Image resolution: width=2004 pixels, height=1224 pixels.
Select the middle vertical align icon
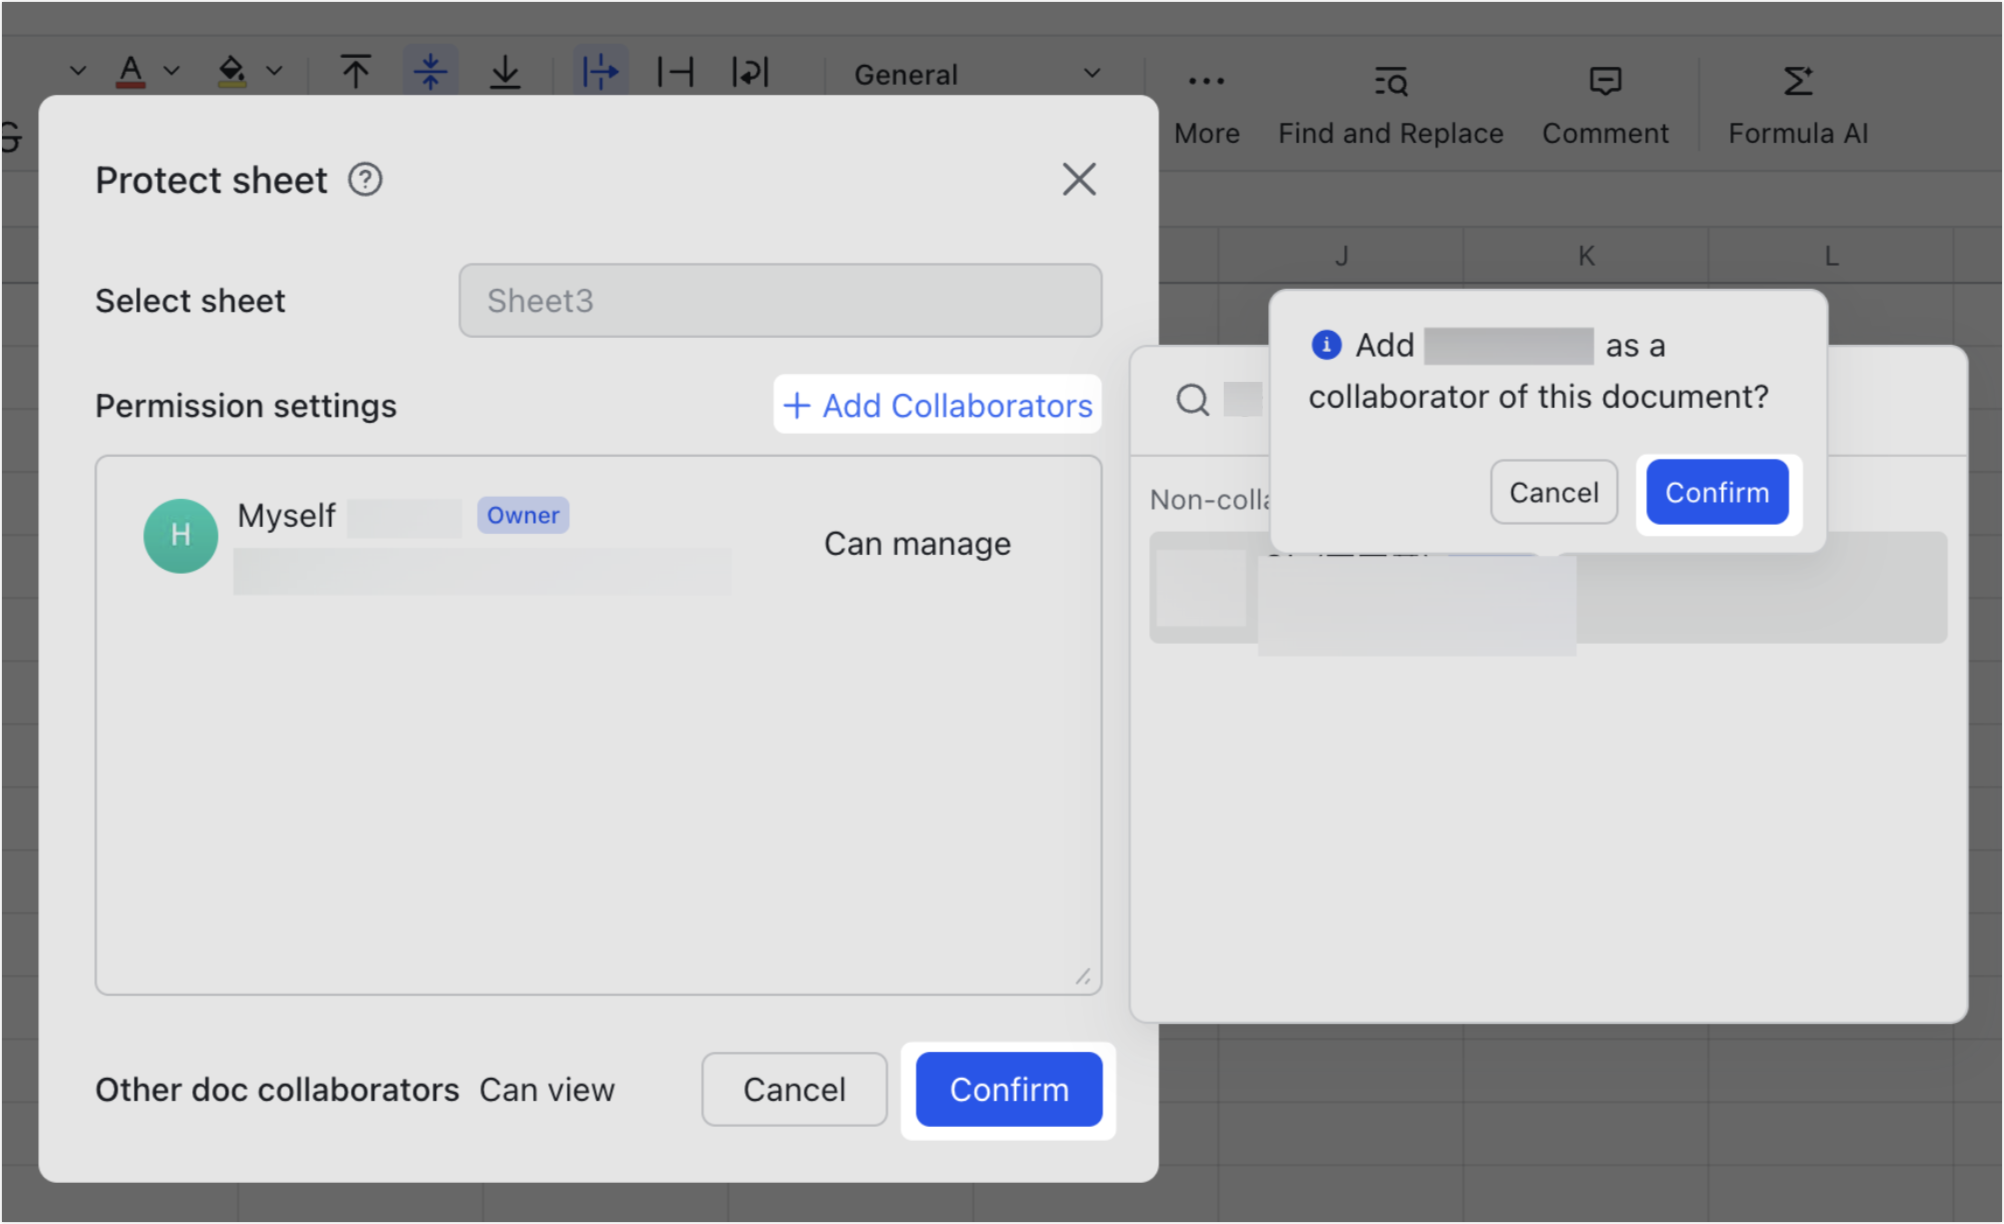pyautogui.click(x=431, y=72)
